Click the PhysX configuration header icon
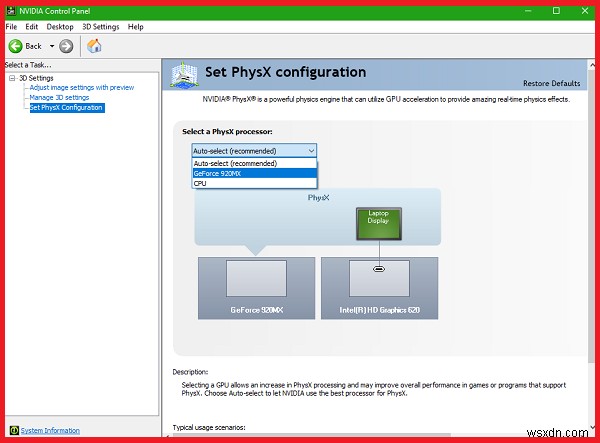 click(184, 75)
